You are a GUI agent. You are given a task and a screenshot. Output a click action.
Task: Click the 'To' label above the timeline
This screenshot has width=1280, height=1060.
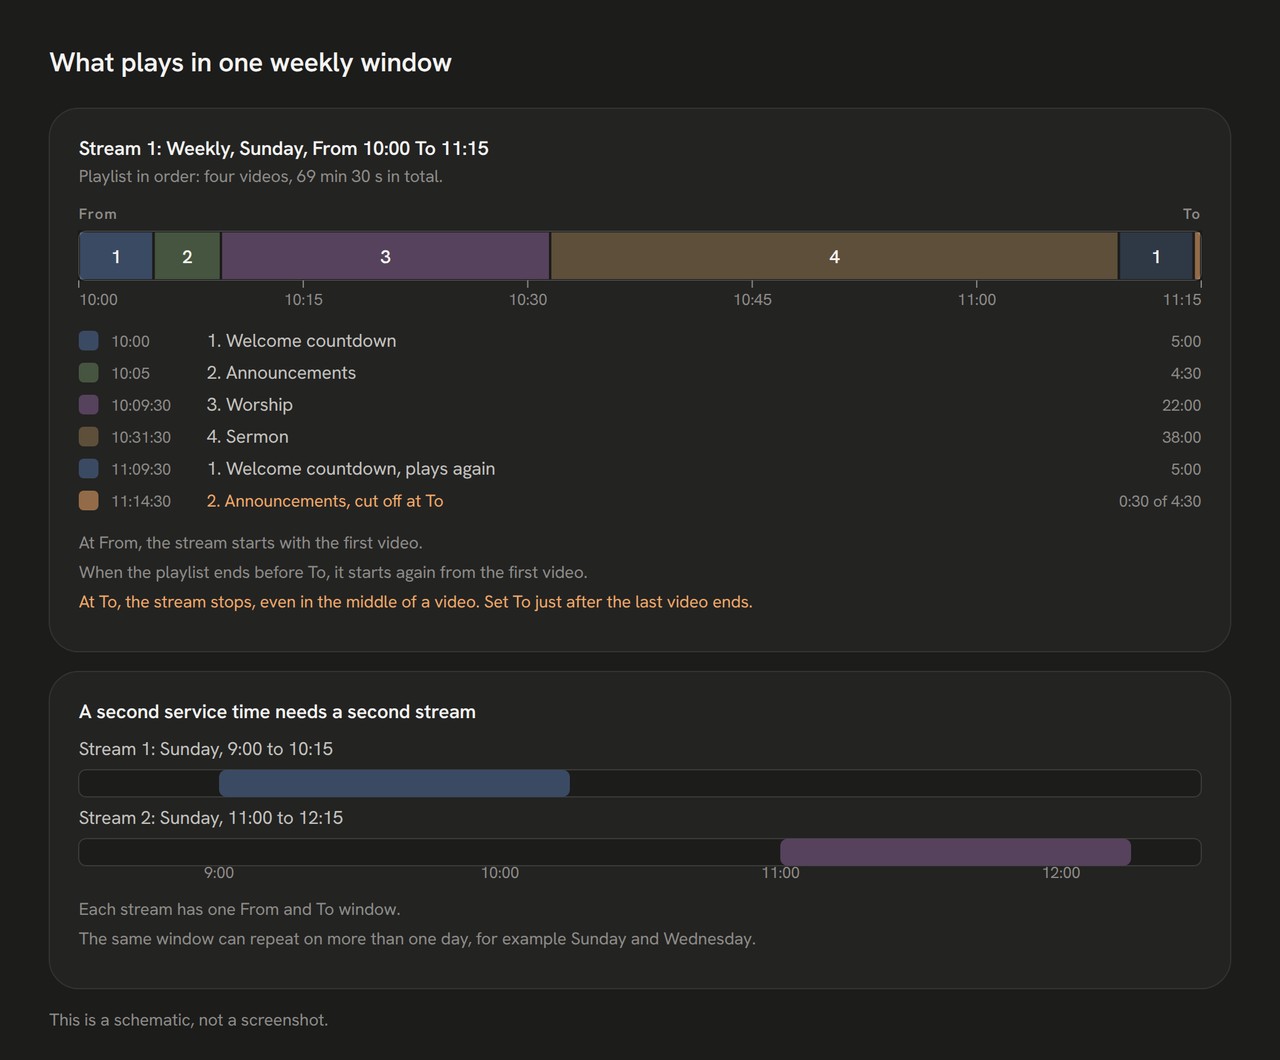[x=1191, y=214]
